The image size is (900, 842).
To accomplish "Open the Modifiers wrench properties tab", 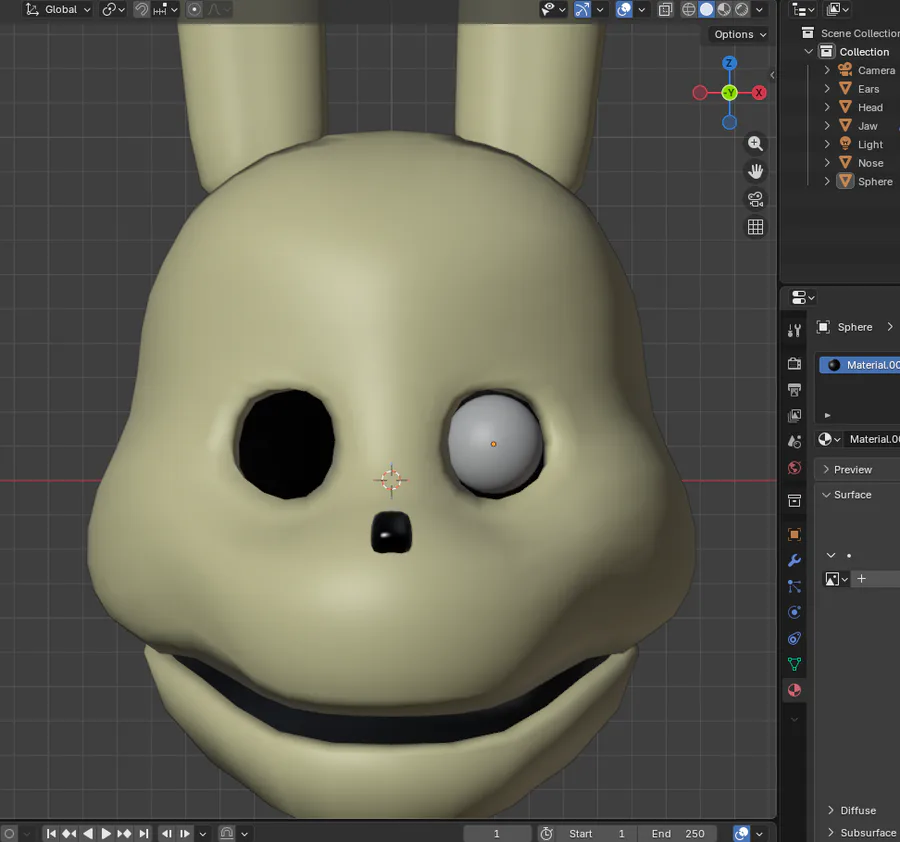I will tap(794, 560).
